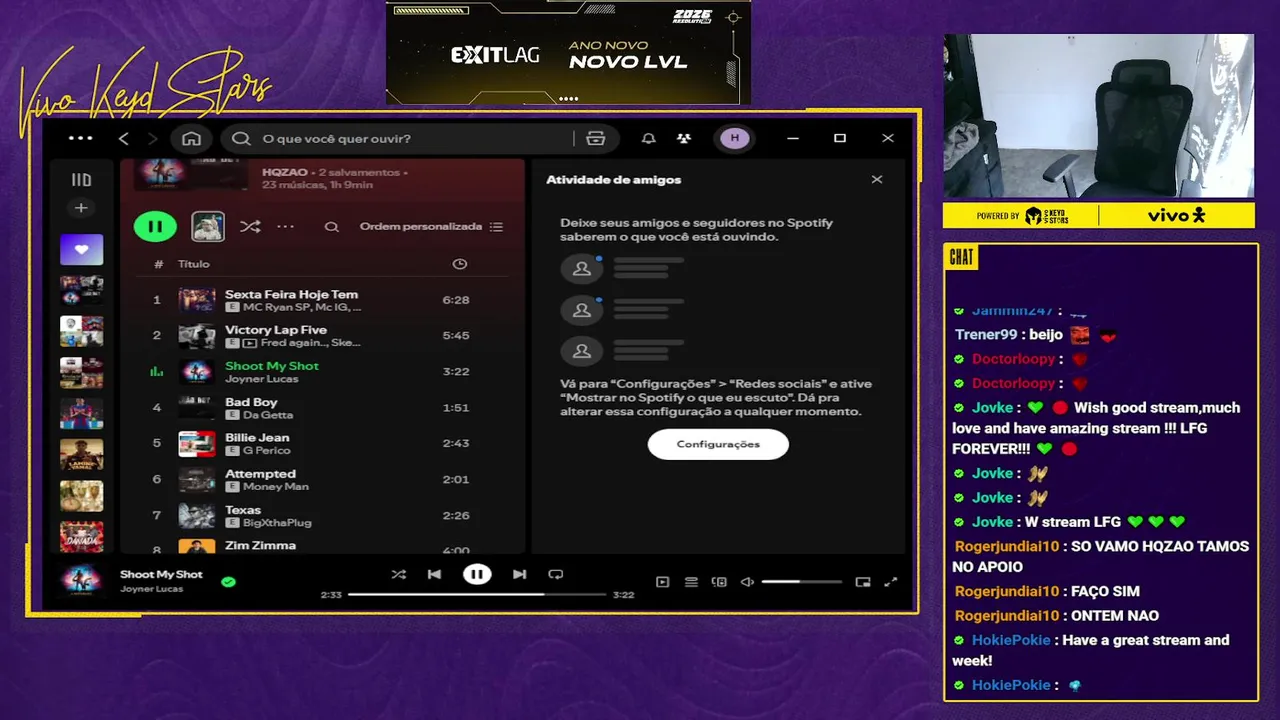The image size is (1280, 720).
Task: Open the queue icon
Action: [691, 582]
